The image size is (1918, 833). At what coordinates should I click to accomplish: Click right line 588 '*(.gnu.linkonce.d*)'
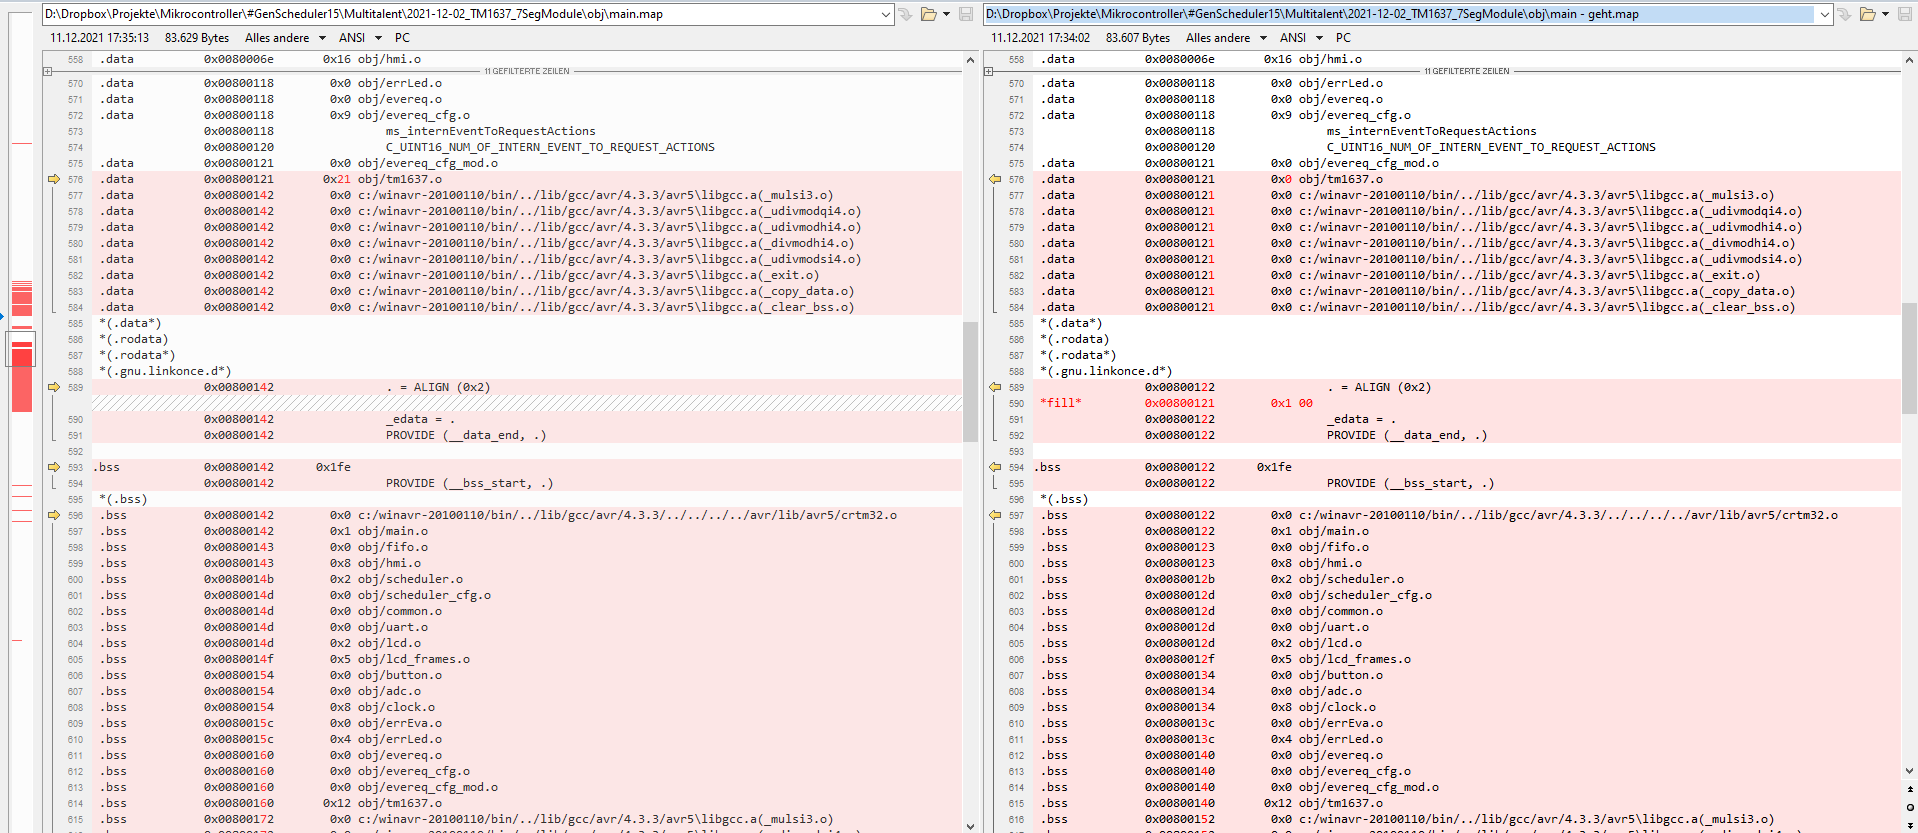pos(1106,371)
